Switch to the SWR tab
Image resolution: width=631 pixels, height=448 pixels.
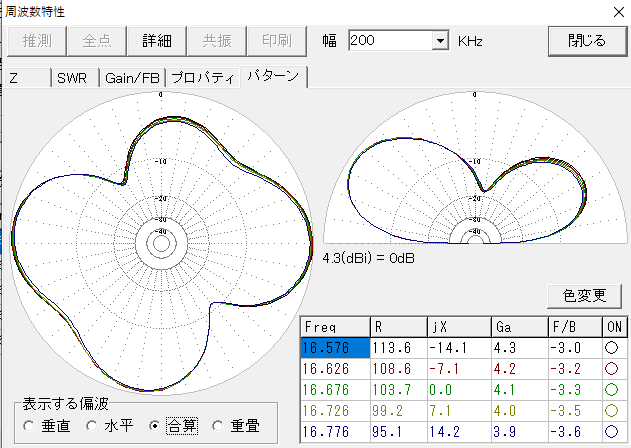[x=76, y=78]
